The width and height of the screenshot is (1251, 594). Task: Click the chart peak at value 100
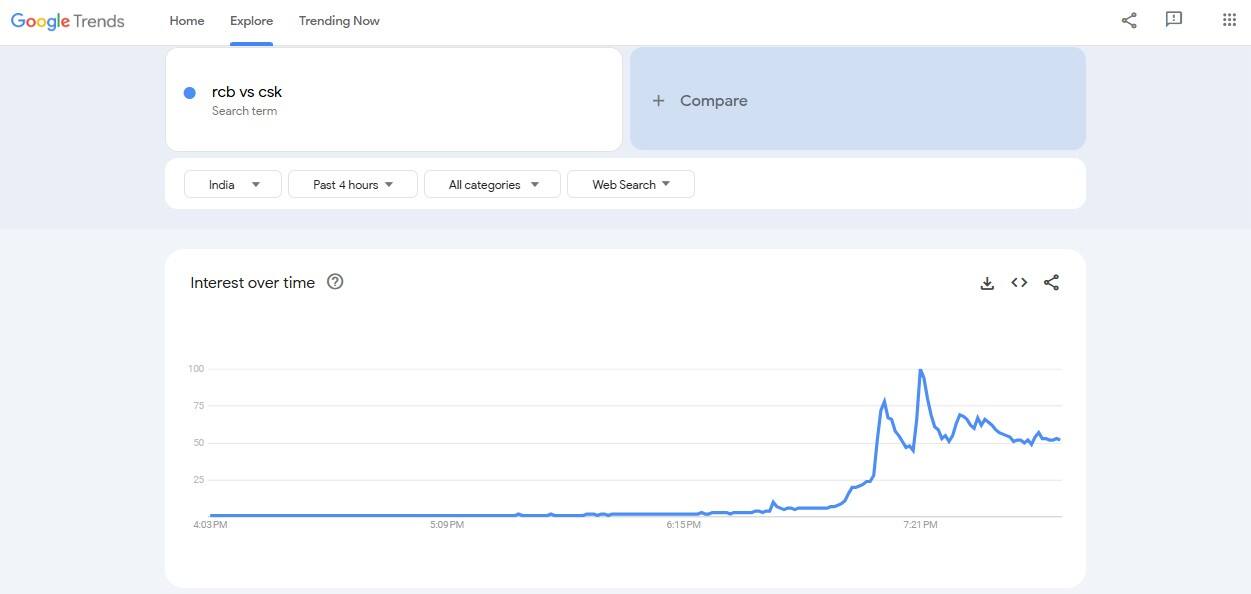(920, 370)
